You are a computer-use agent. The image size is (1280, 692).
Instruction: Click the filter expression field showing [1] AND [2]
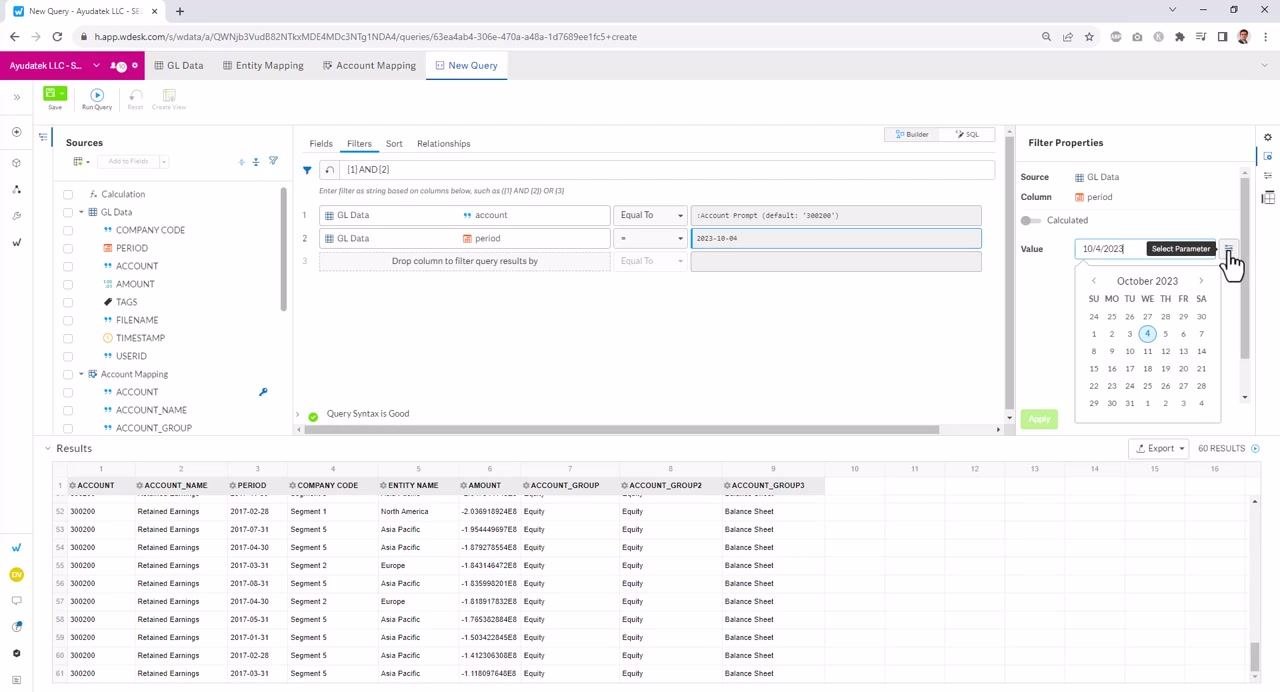667,170
